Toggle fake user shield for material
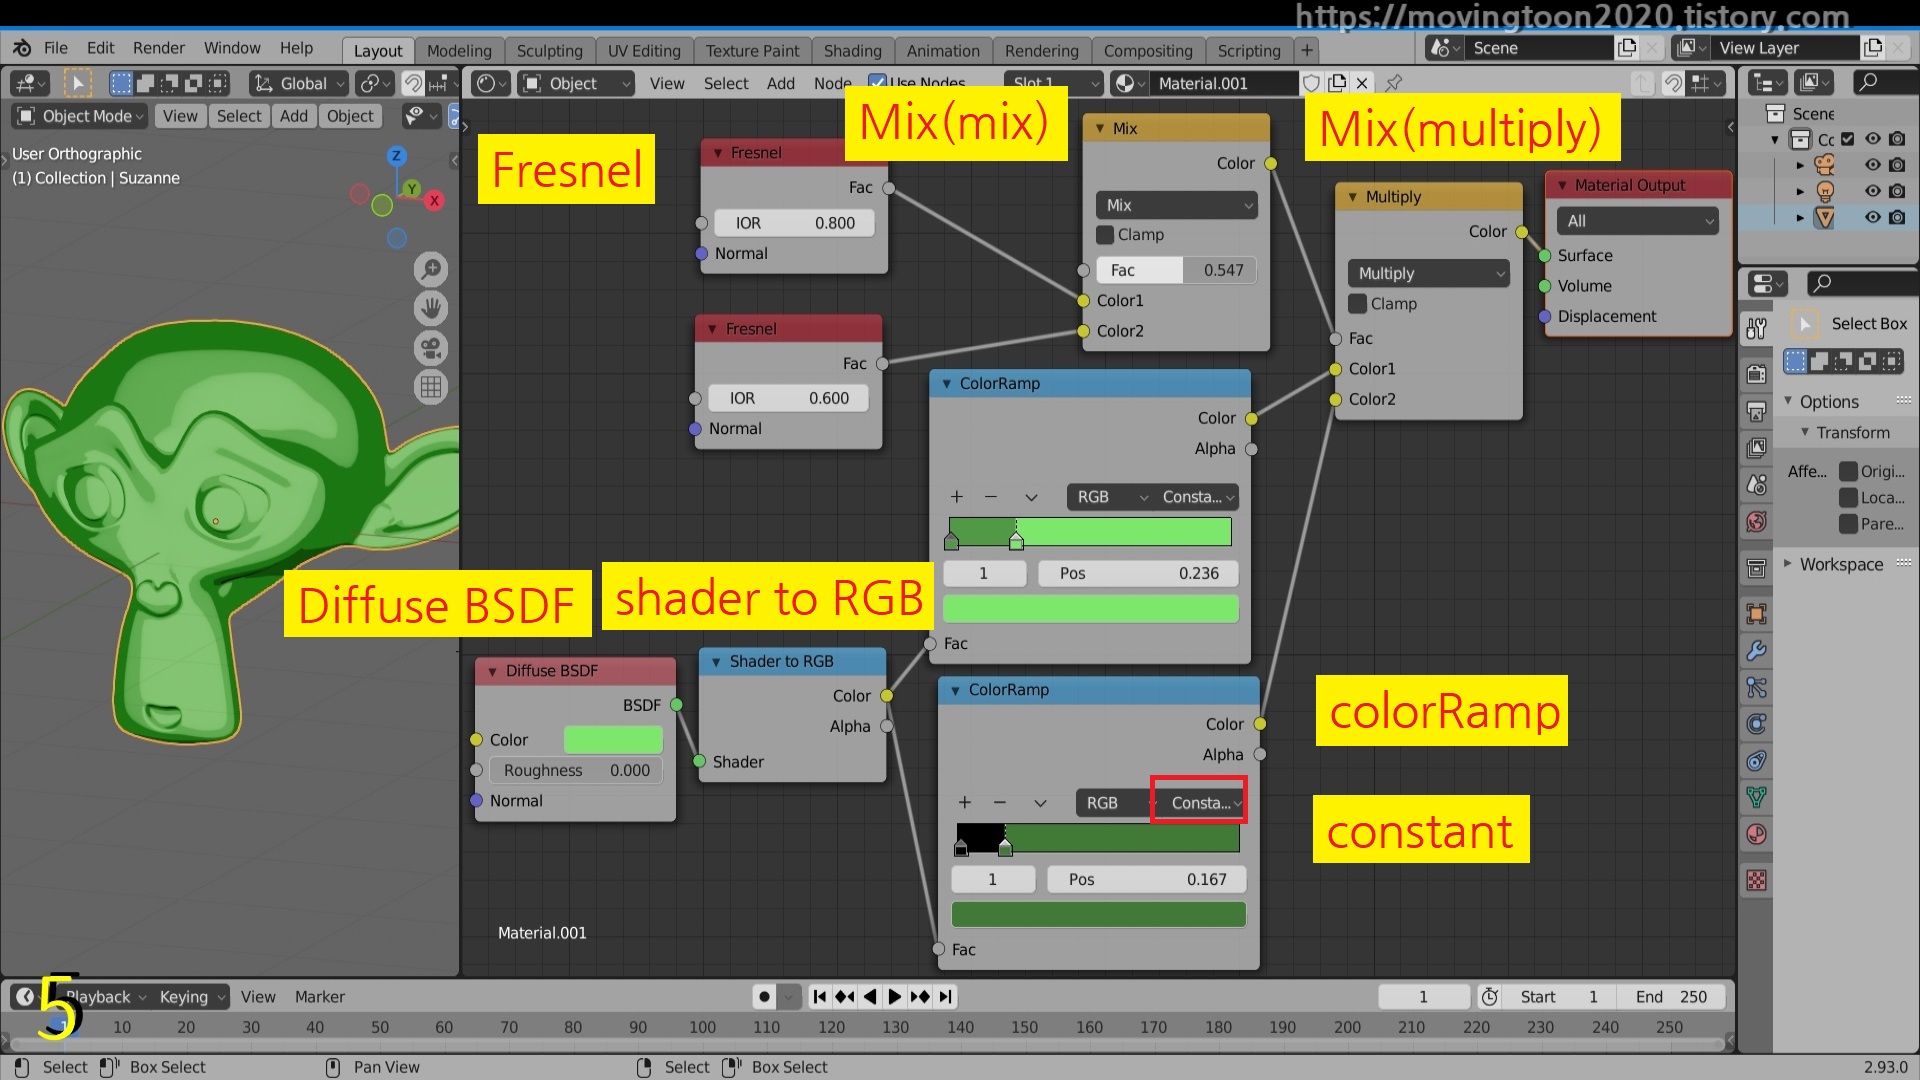 pyautogui.click(x=1311, y=83)
